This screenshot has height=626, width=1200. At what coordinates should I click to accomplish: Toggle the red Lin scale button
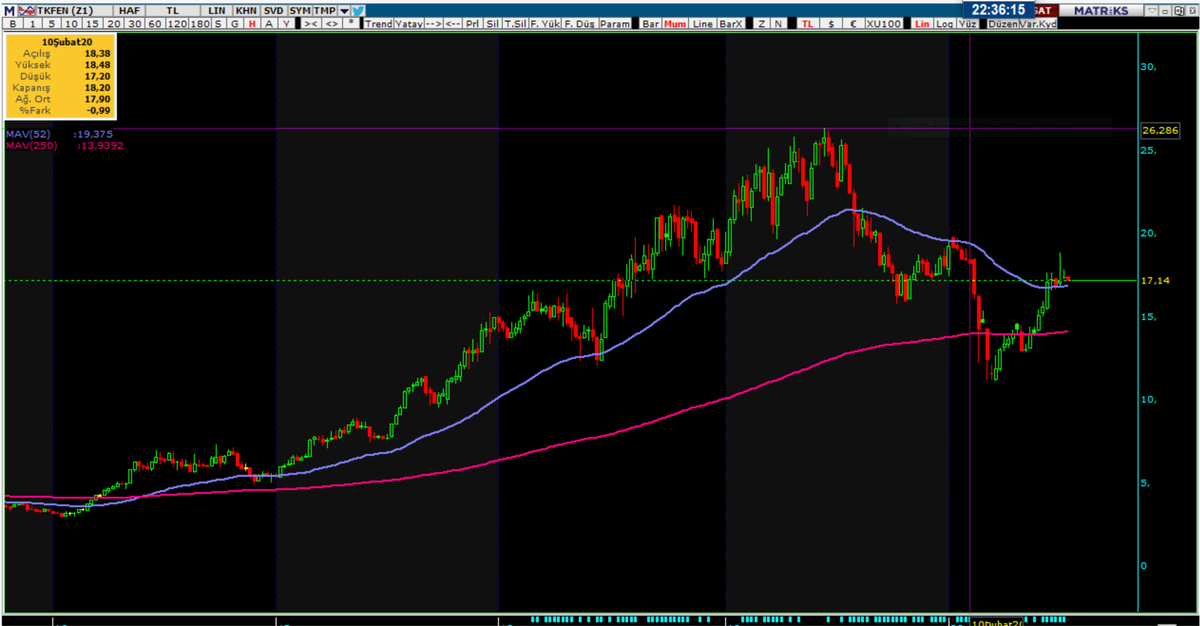point(922,24)
